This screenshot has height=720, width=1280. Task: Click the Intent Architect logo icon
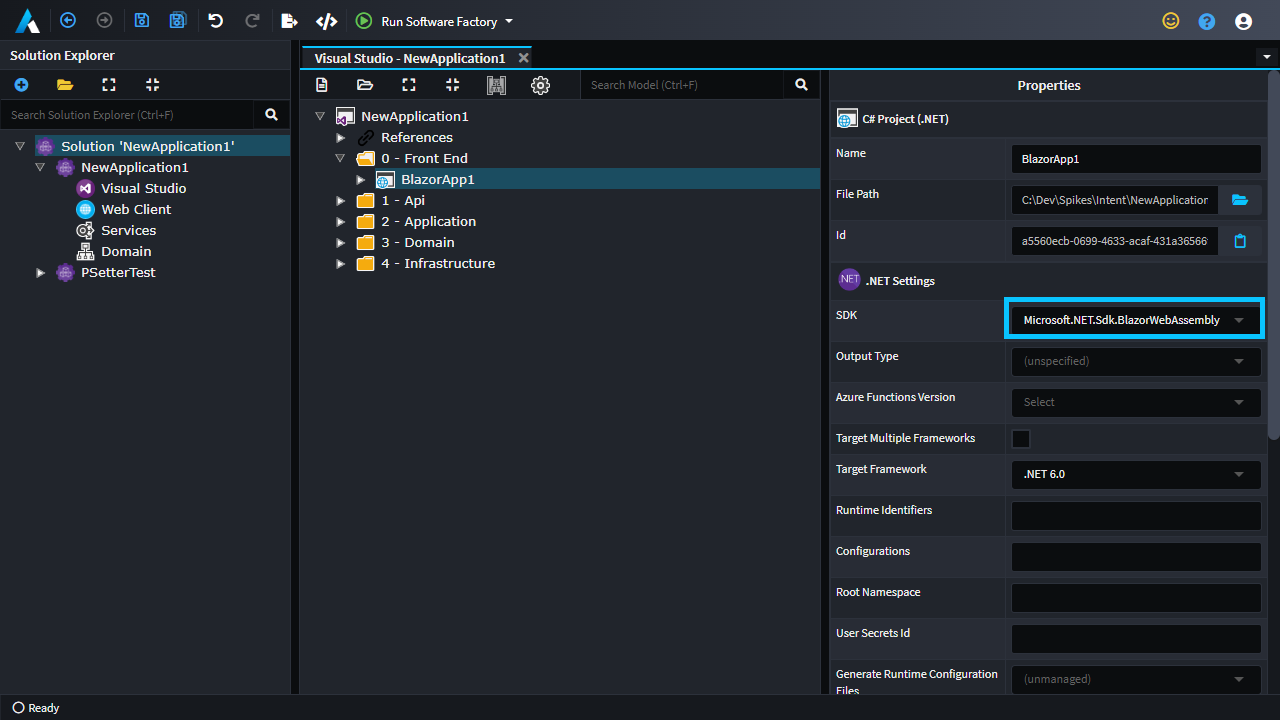28,20
